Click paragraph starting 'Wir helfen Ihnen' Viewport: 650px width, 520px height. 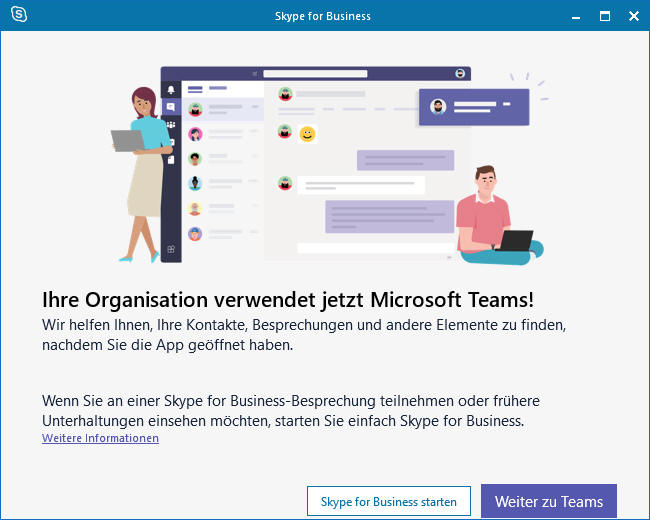click(304, 335)
